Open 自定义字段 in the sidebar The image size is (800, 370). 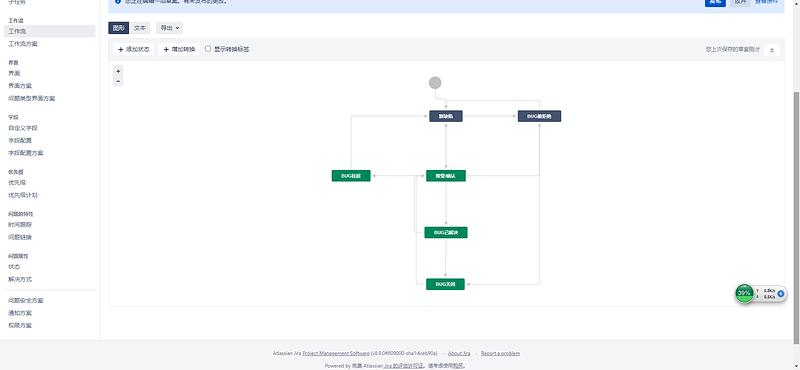click(x=23, y=128)
